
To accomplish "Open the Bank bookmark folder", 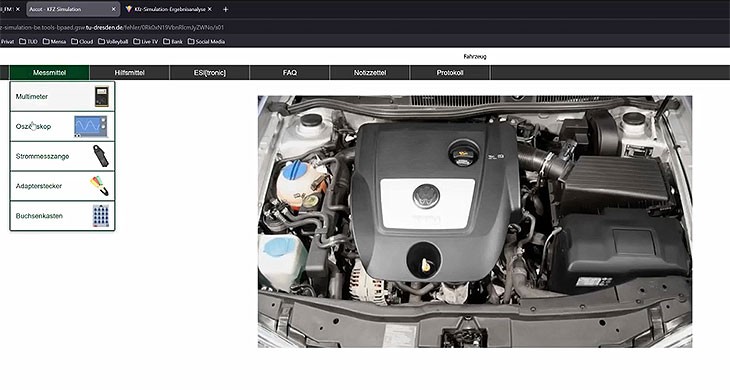I will tap(173, 41).
